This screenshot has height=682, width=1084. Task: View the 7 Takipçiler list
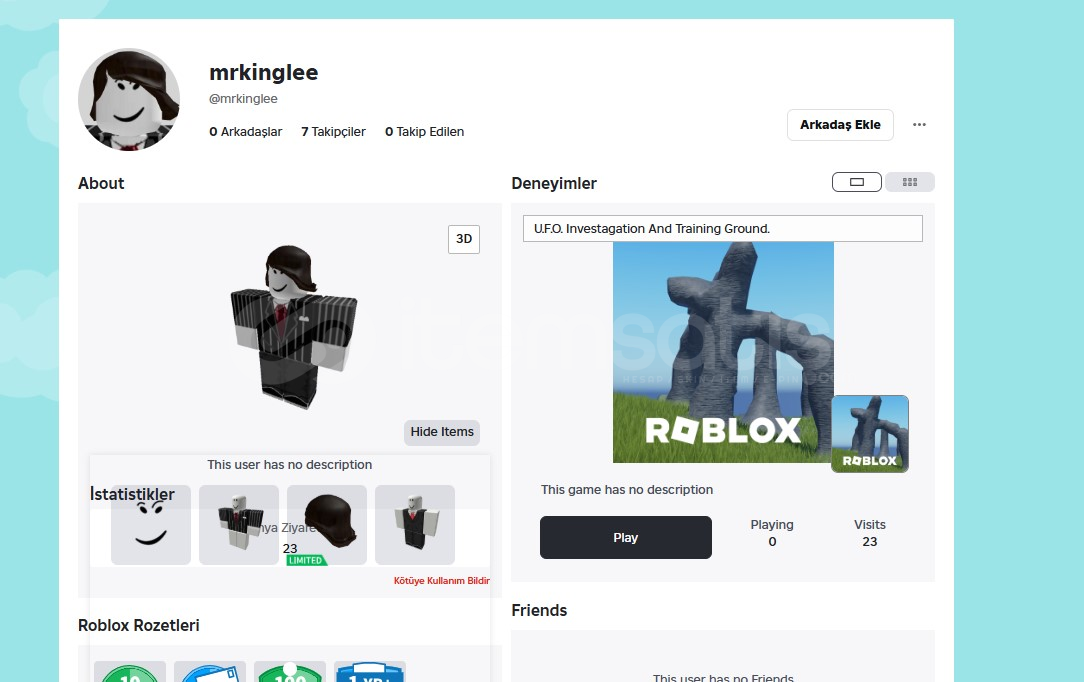click(x=333, y=132)
